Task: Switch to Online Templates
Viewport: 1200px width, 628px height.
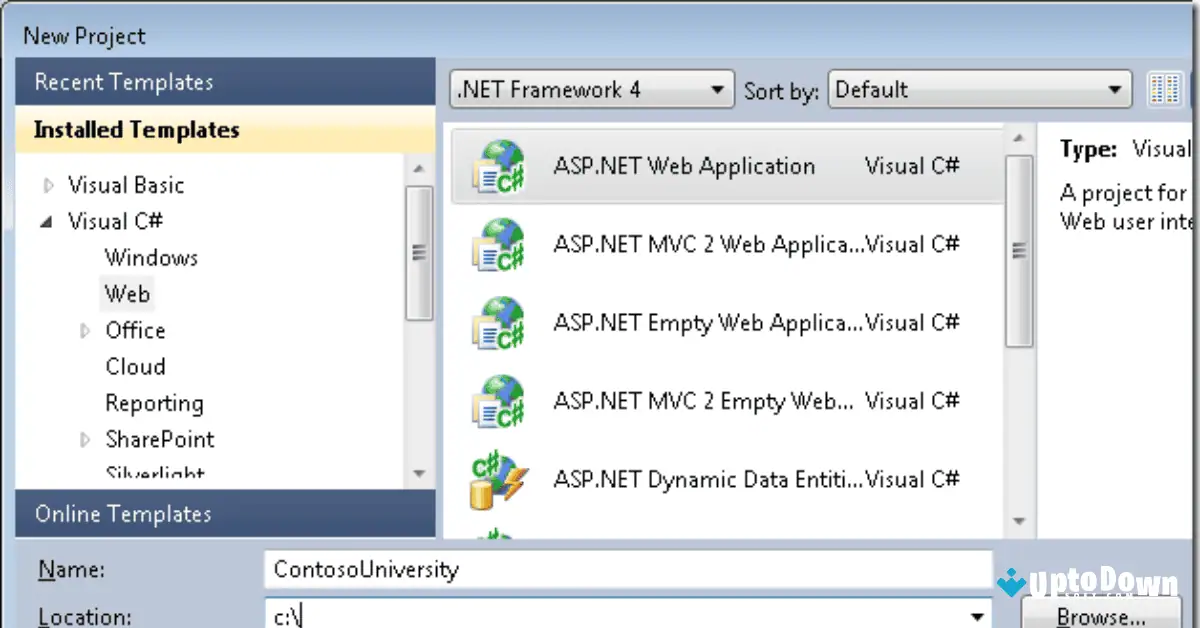Action: pyautogui.click(x=123, y=514)
